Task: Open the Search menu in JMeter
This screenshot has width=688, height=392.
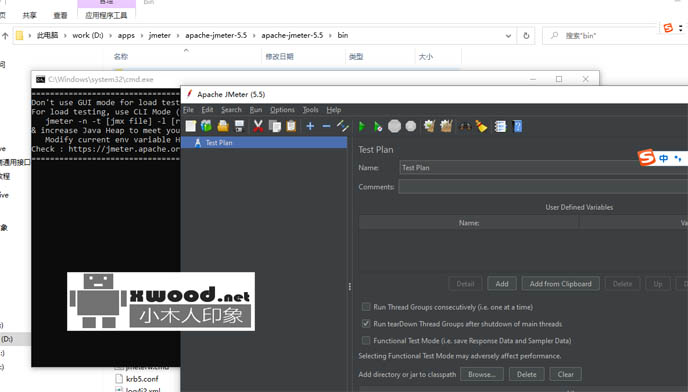Action: click(231, 110)
